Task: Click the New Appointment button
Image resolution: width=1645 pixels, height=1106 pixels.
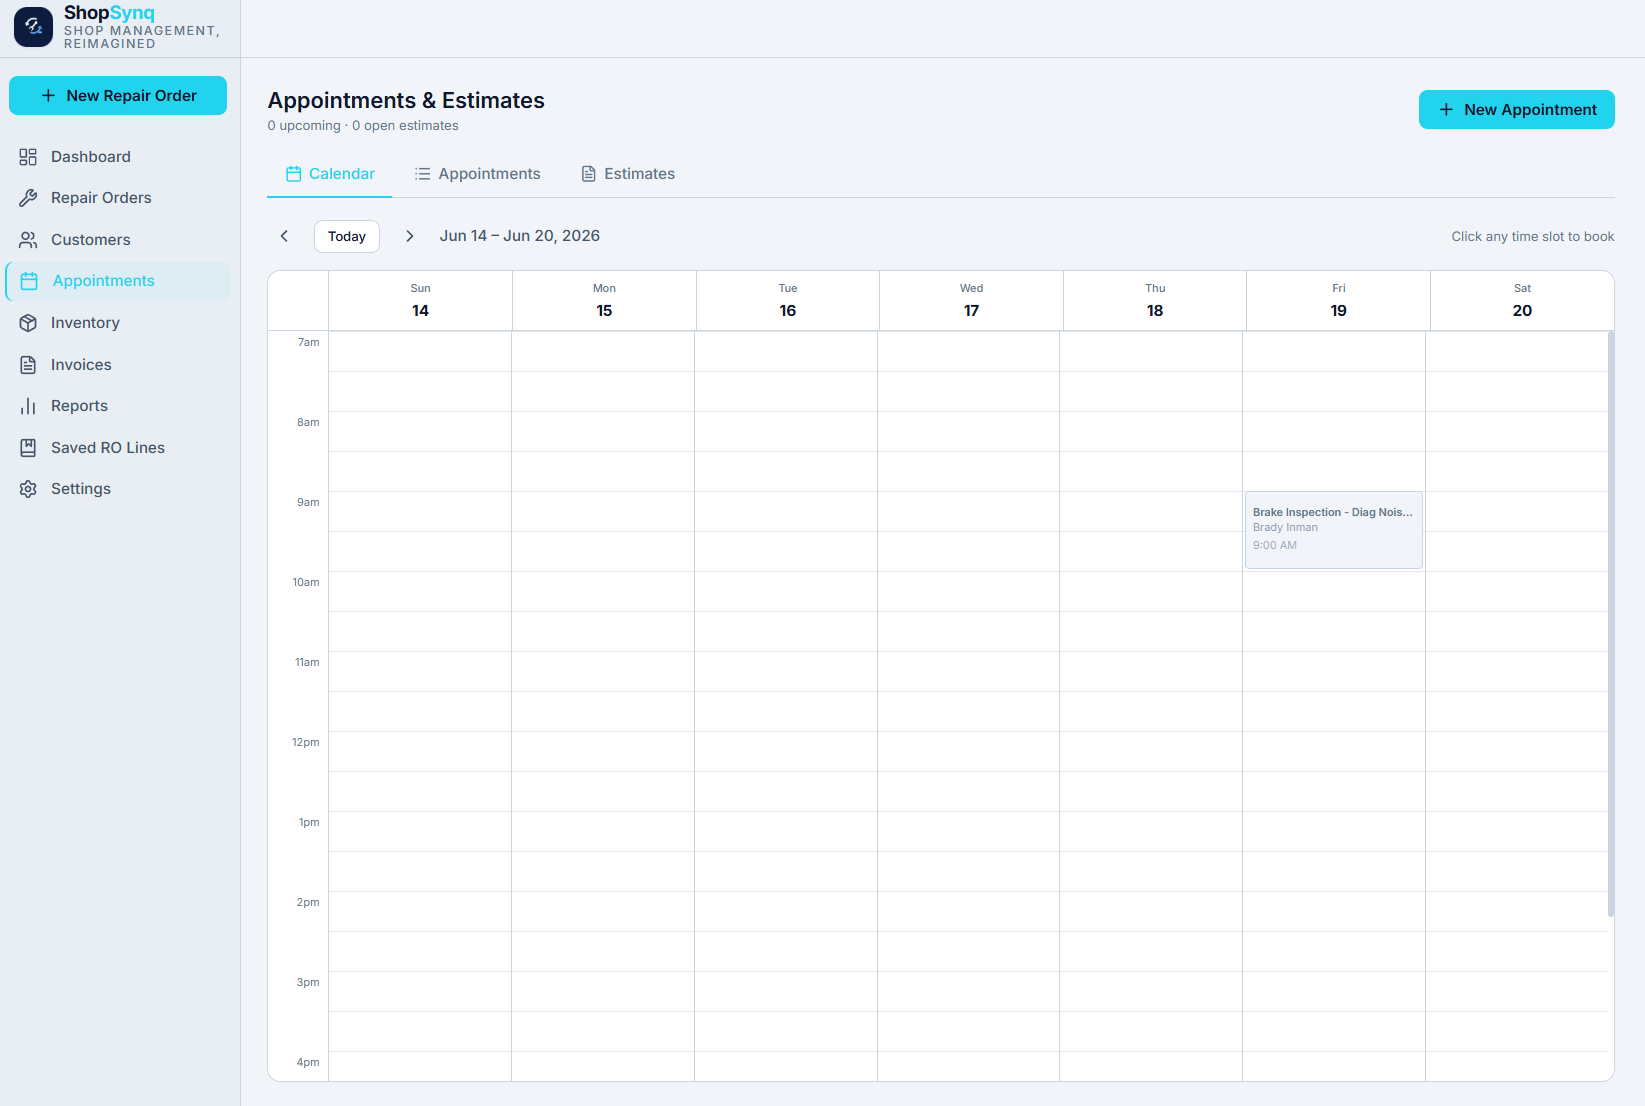Action: coord(1516,110)
